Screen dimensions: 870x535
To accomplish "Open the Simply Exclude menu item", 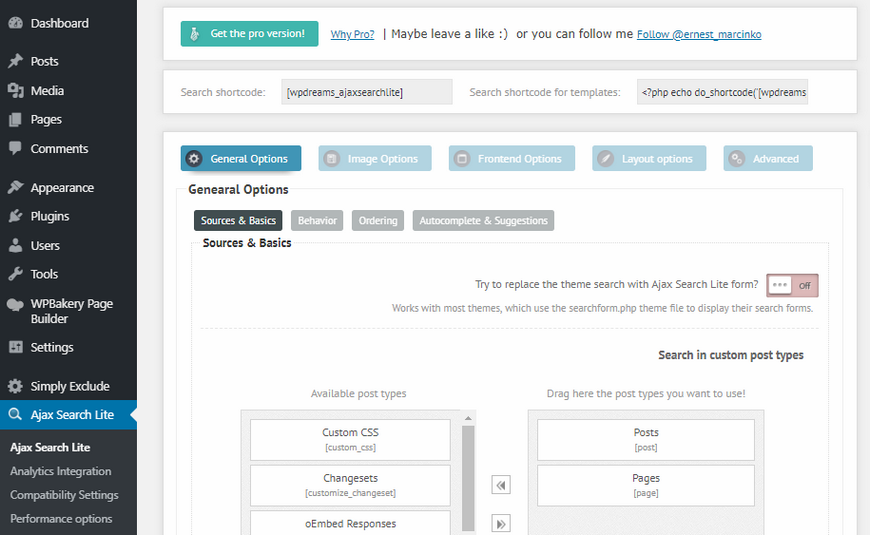I will click(x=70, y=386).
